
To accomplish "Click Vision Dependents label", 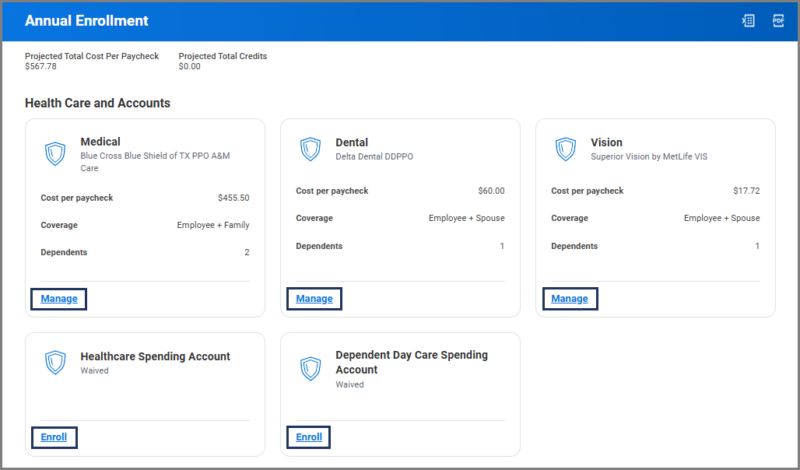I will (x=574, y=246).
